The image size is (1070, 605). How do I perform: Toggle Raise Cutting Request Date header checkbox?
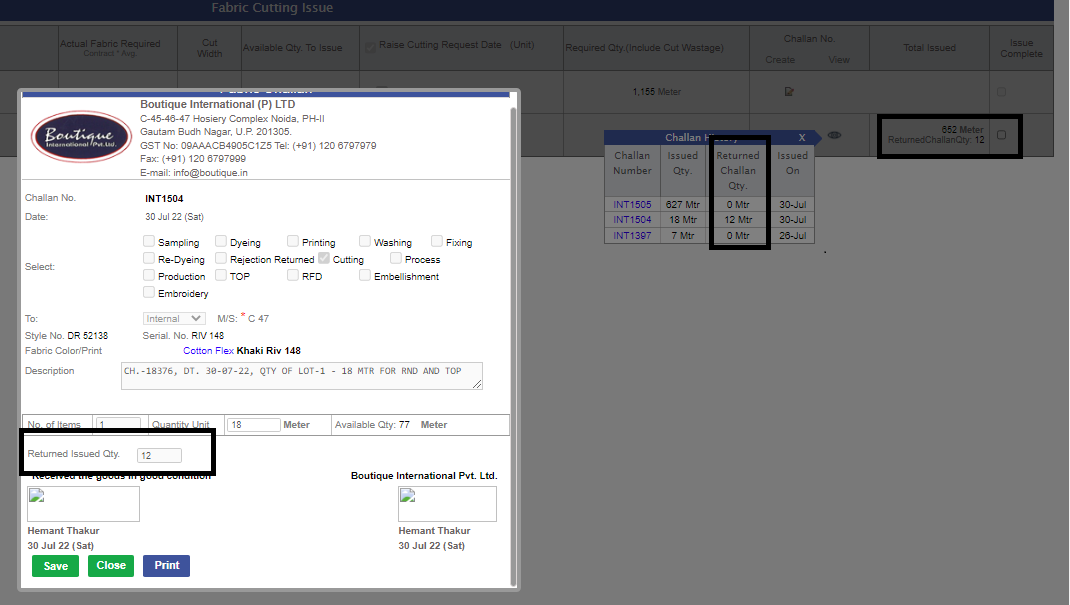(x=370, y=47)
